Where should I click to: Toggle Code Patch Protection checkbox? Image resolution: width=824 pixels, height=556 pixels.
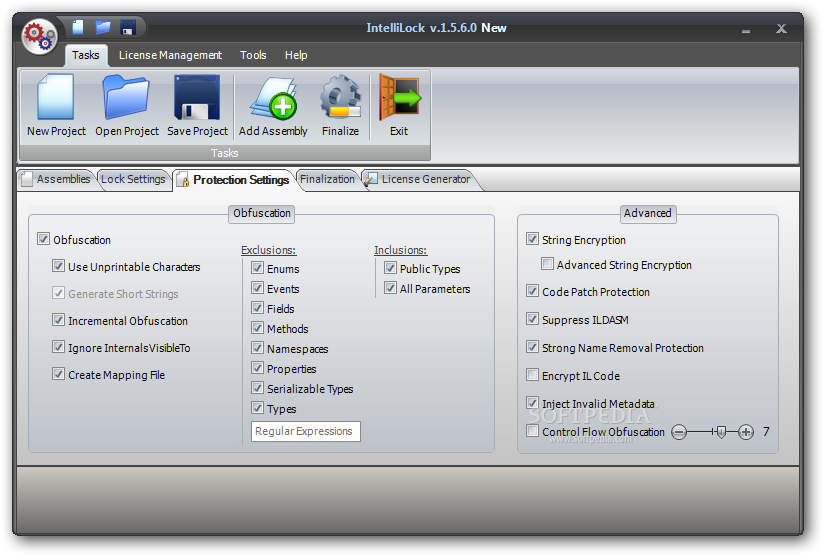point(532,291)
